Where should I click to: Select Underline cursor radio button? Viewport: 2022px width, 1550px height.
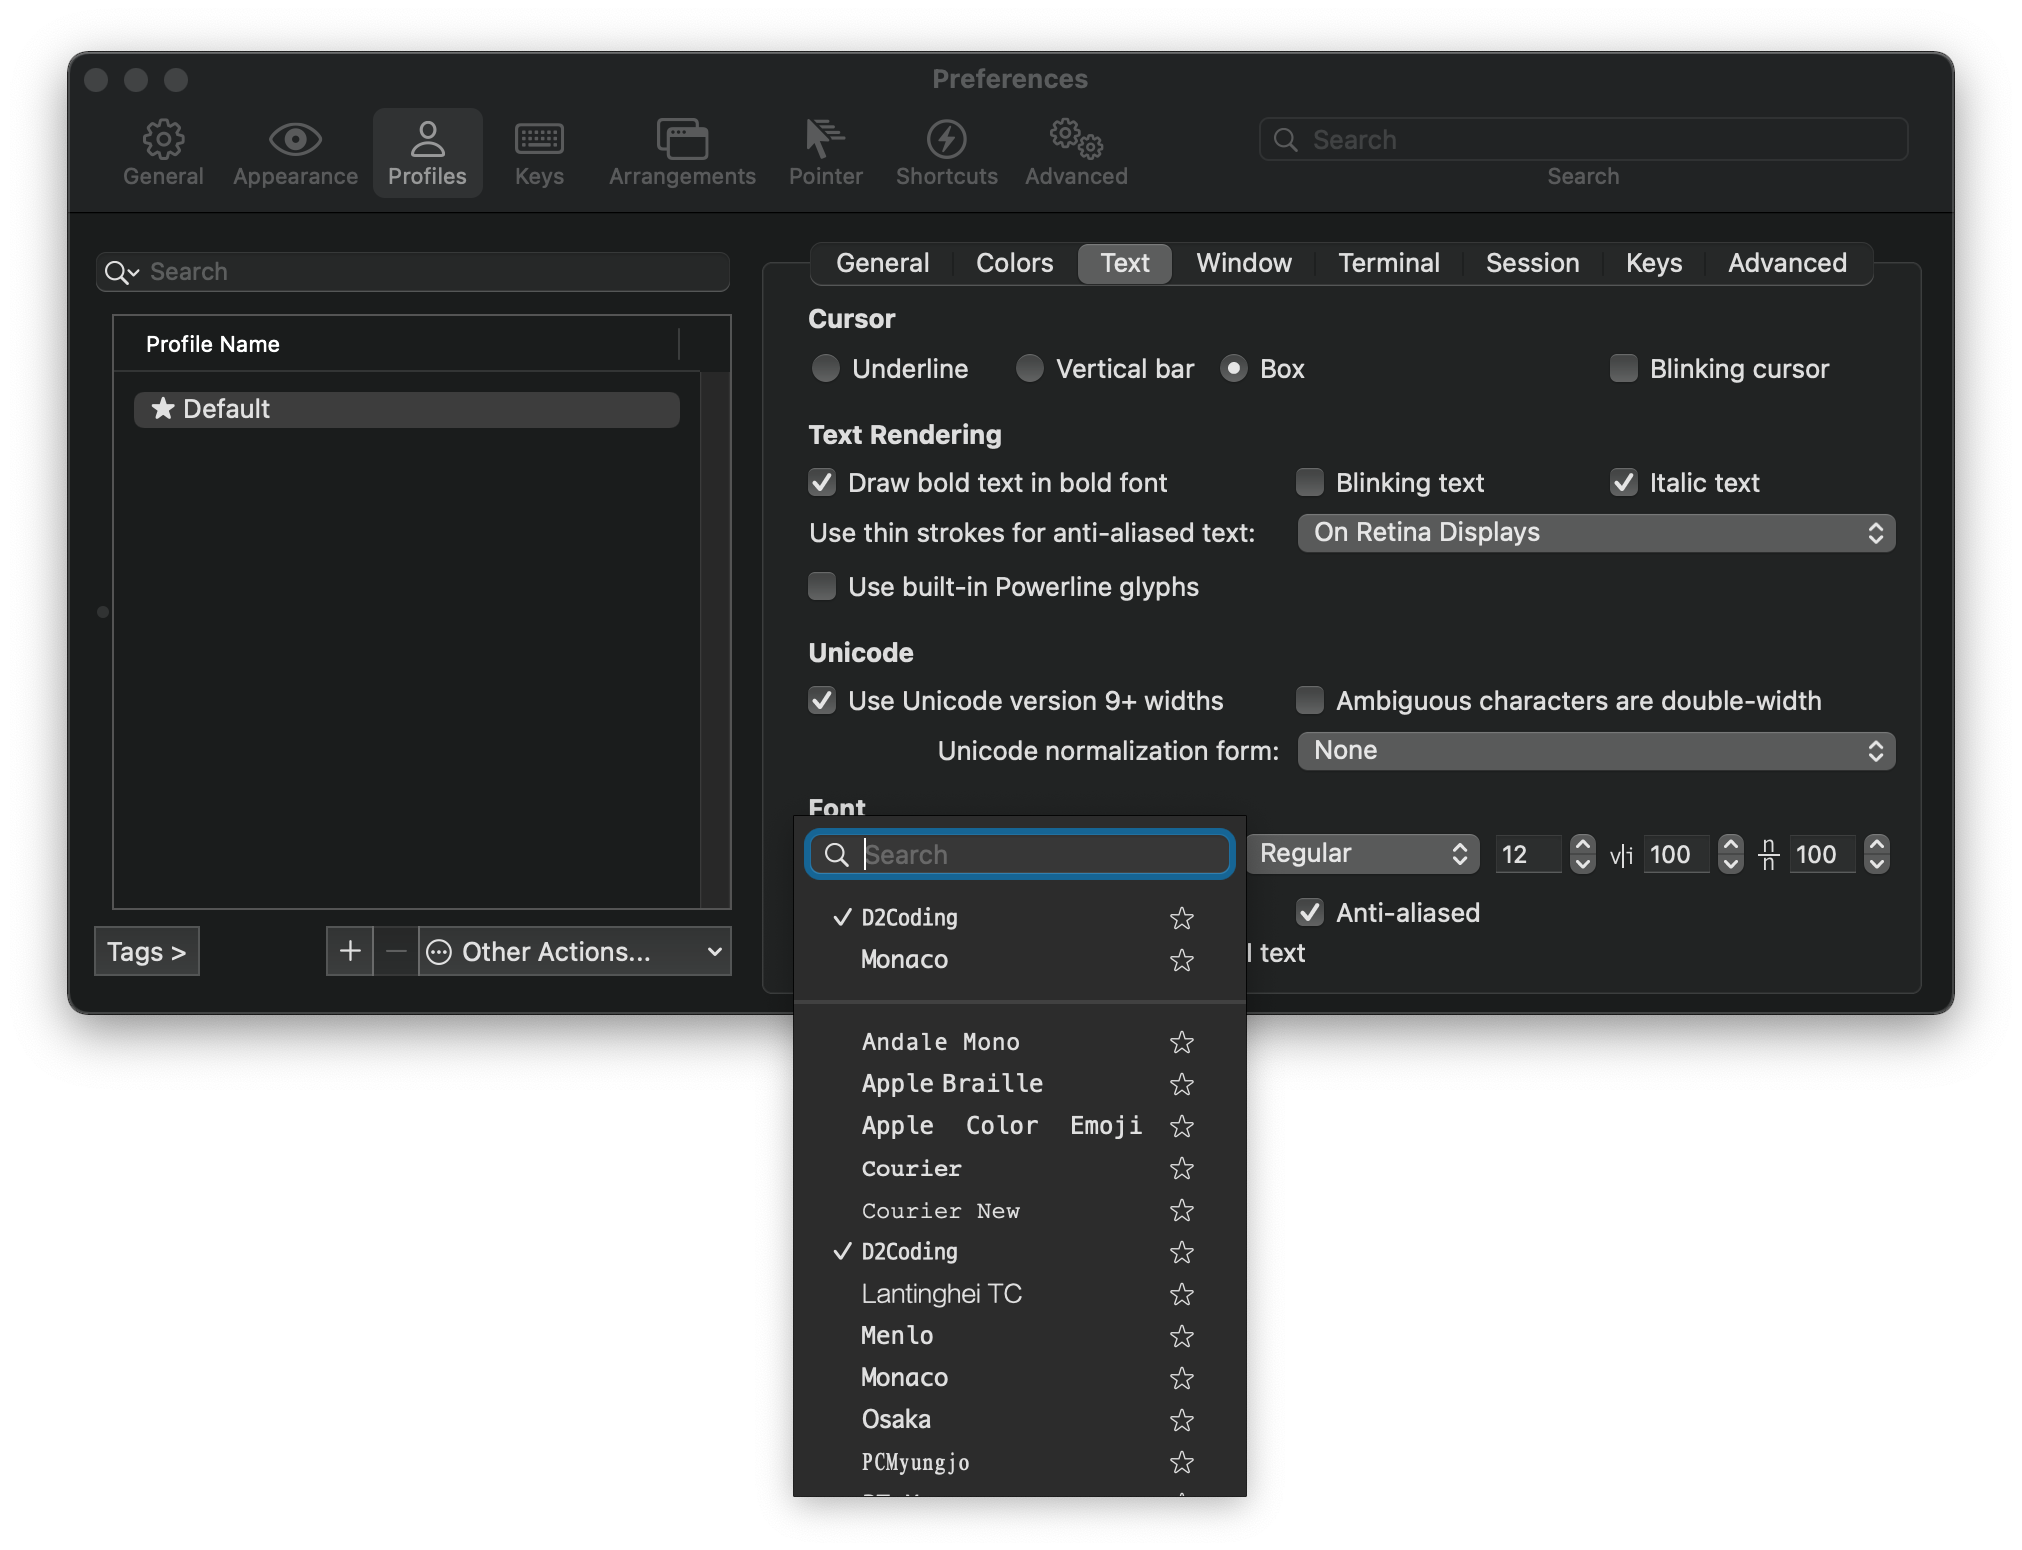click(826, 369)
